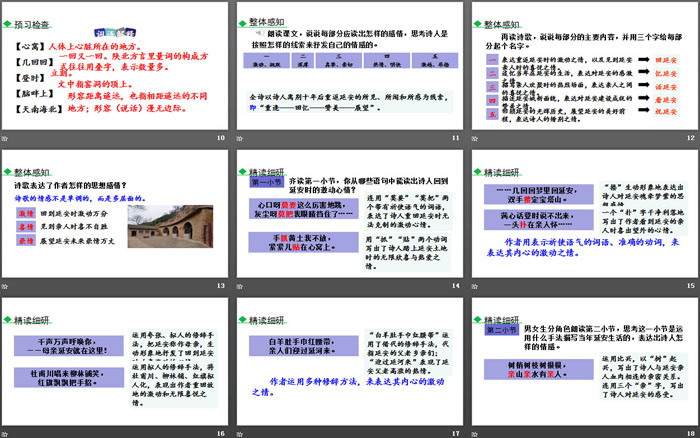Viewport: 700px width, 438px height.
Task: Click the 树梢树枝树根根 verse box
Action: coord(538,369)
